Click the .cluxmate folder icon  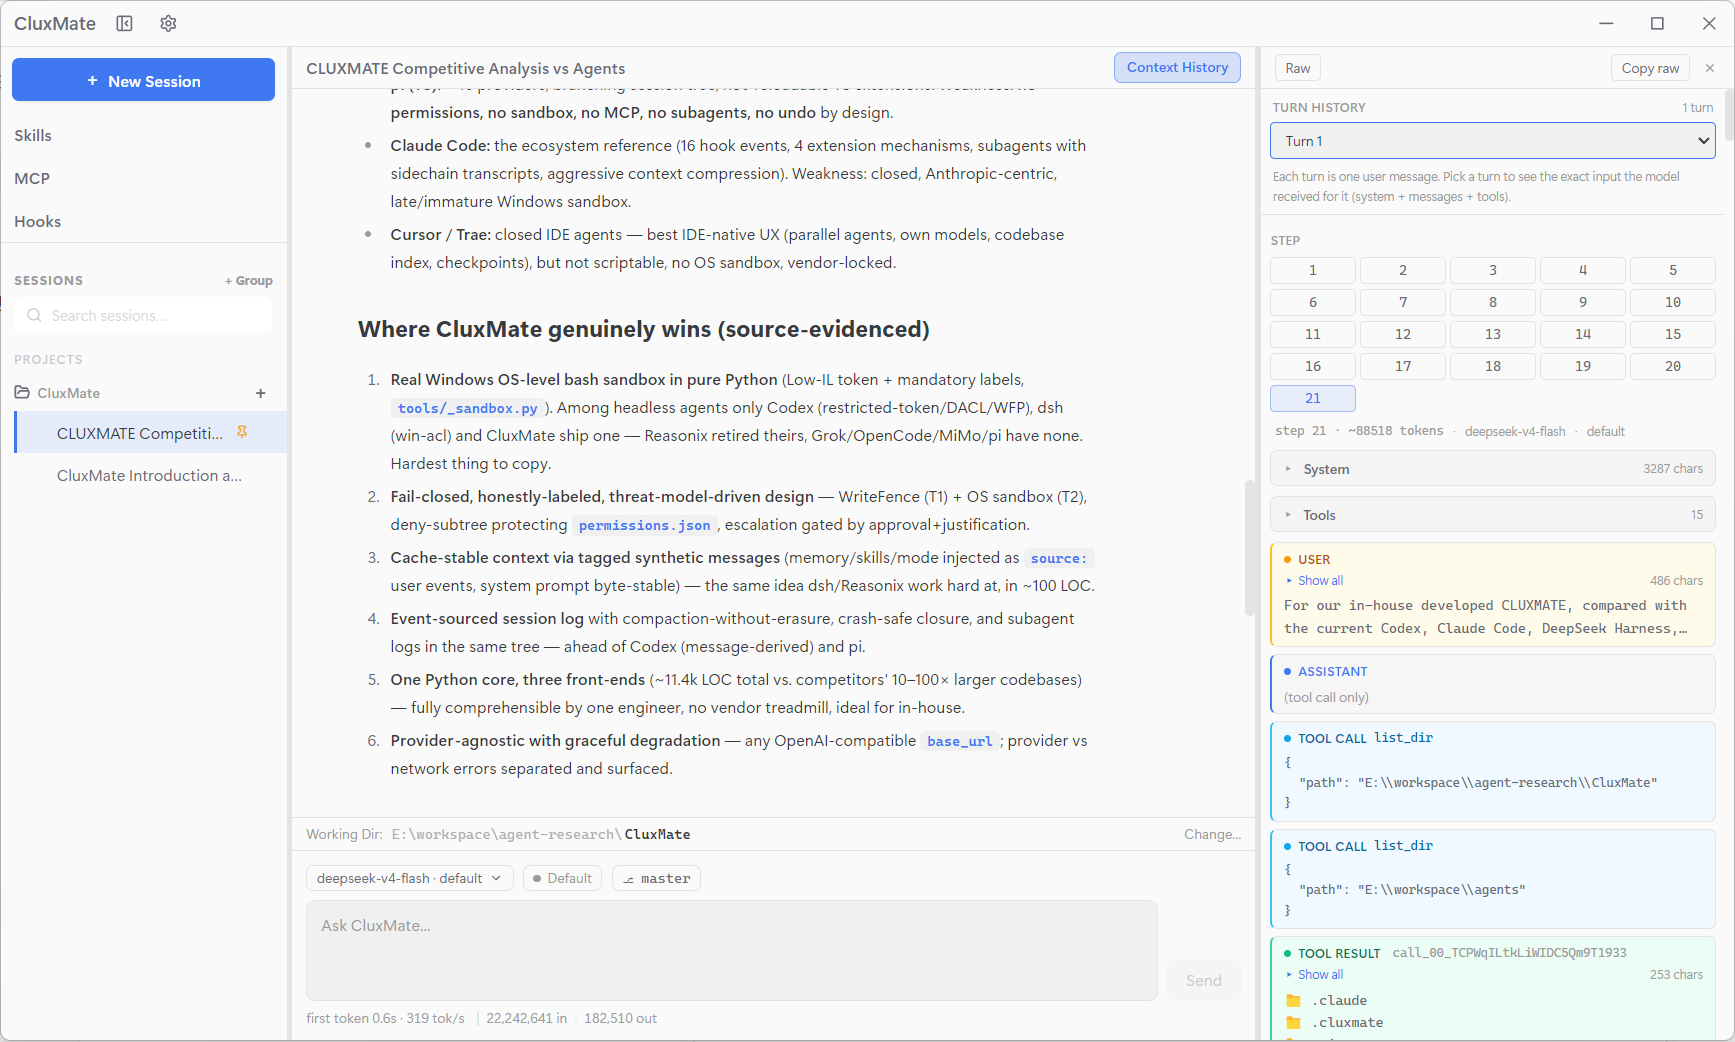[x=1293, y=1023]
